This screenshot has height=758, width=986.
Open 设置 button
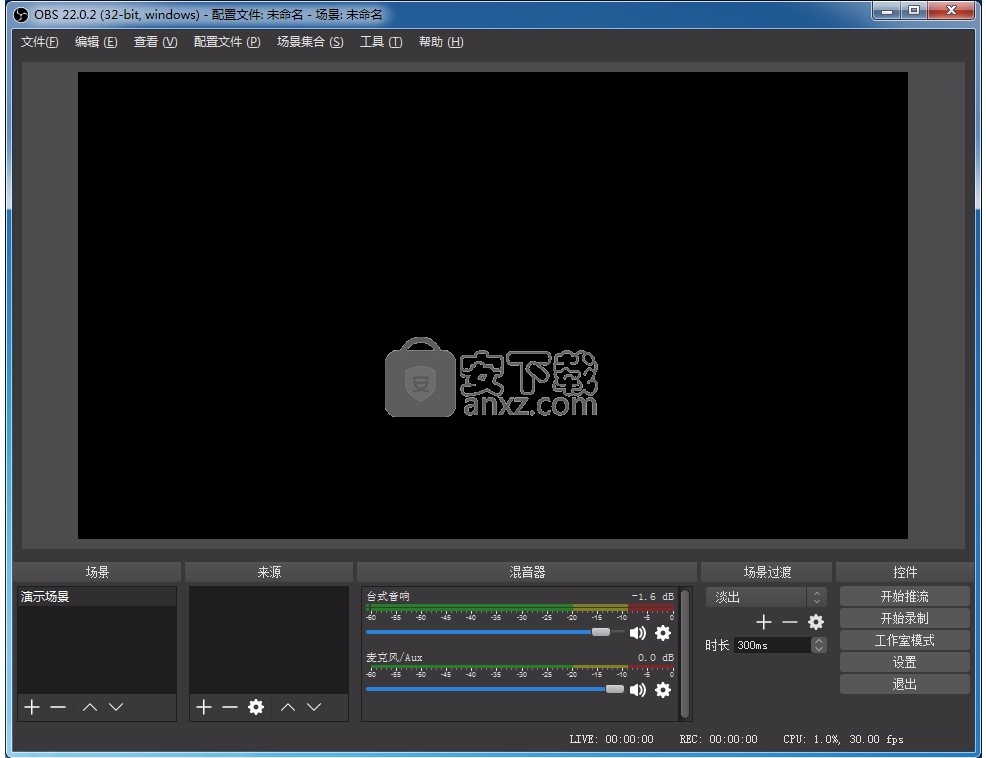coord(904,662)
